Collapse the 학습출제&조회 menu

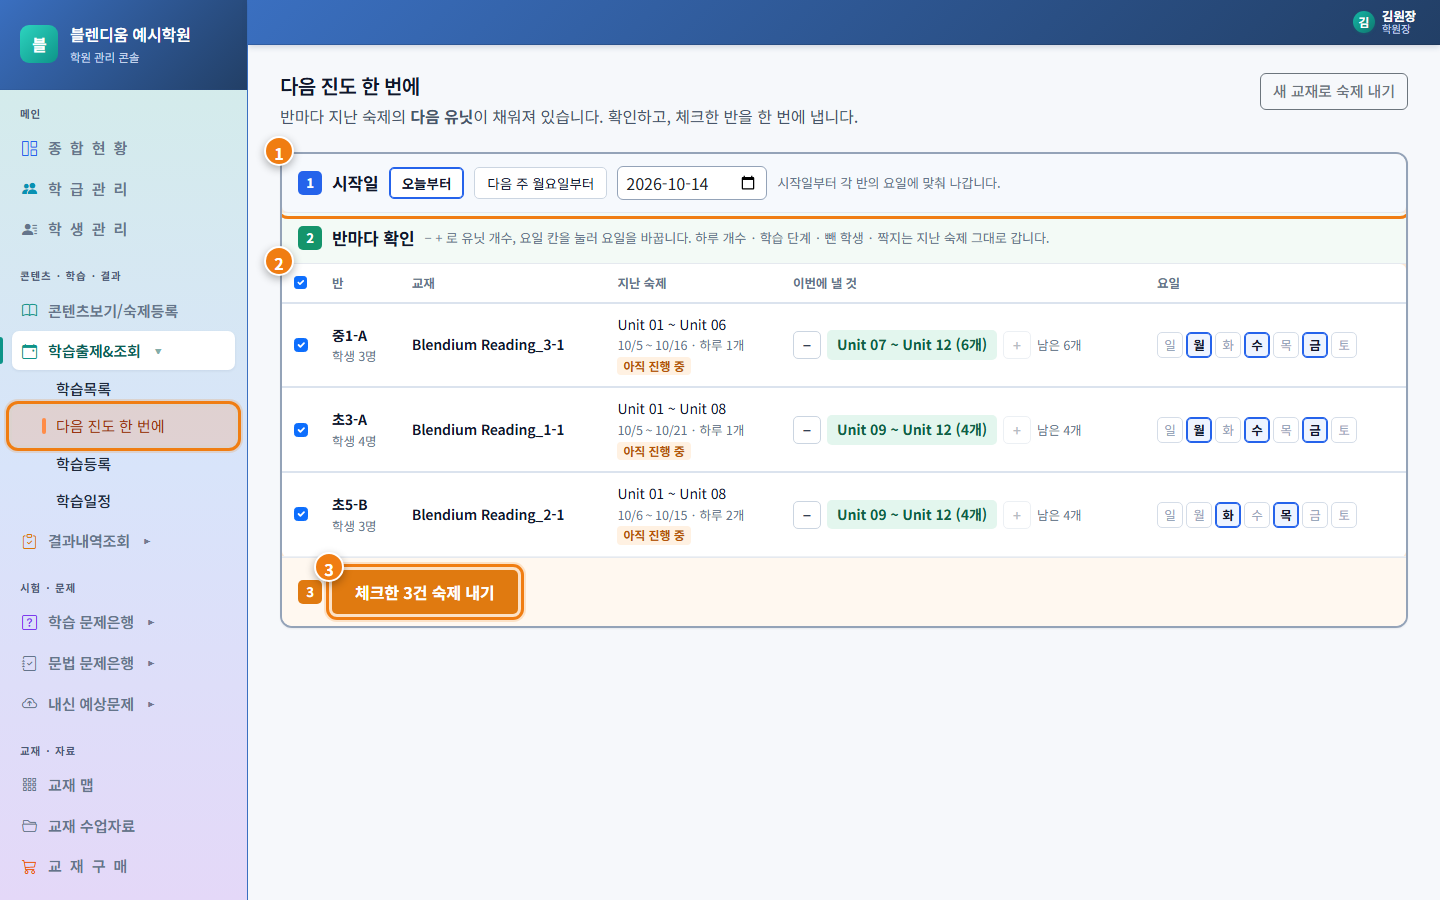click(x=124, y=351)
